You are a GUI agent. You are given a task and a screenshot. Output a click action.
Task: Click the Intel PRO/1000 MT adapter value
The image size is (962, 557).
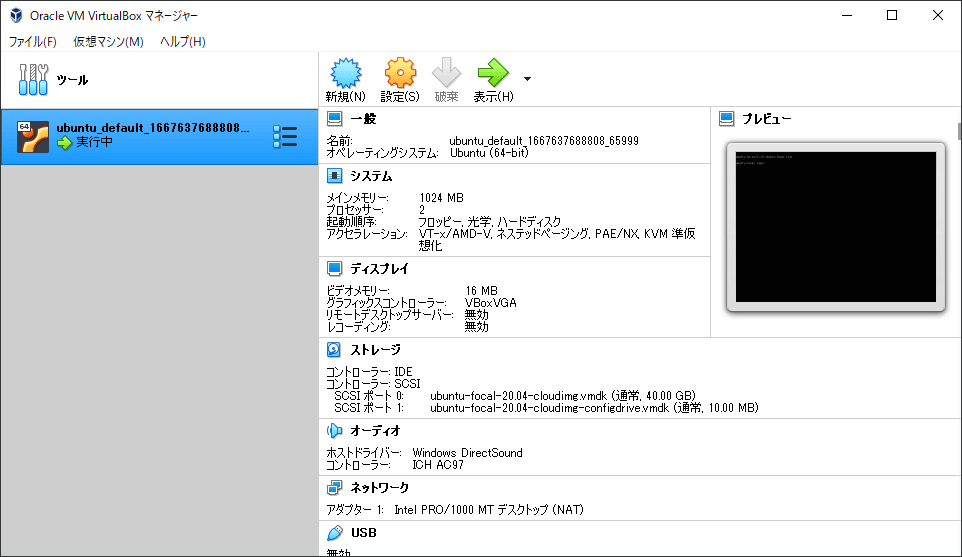coord(488,510)
